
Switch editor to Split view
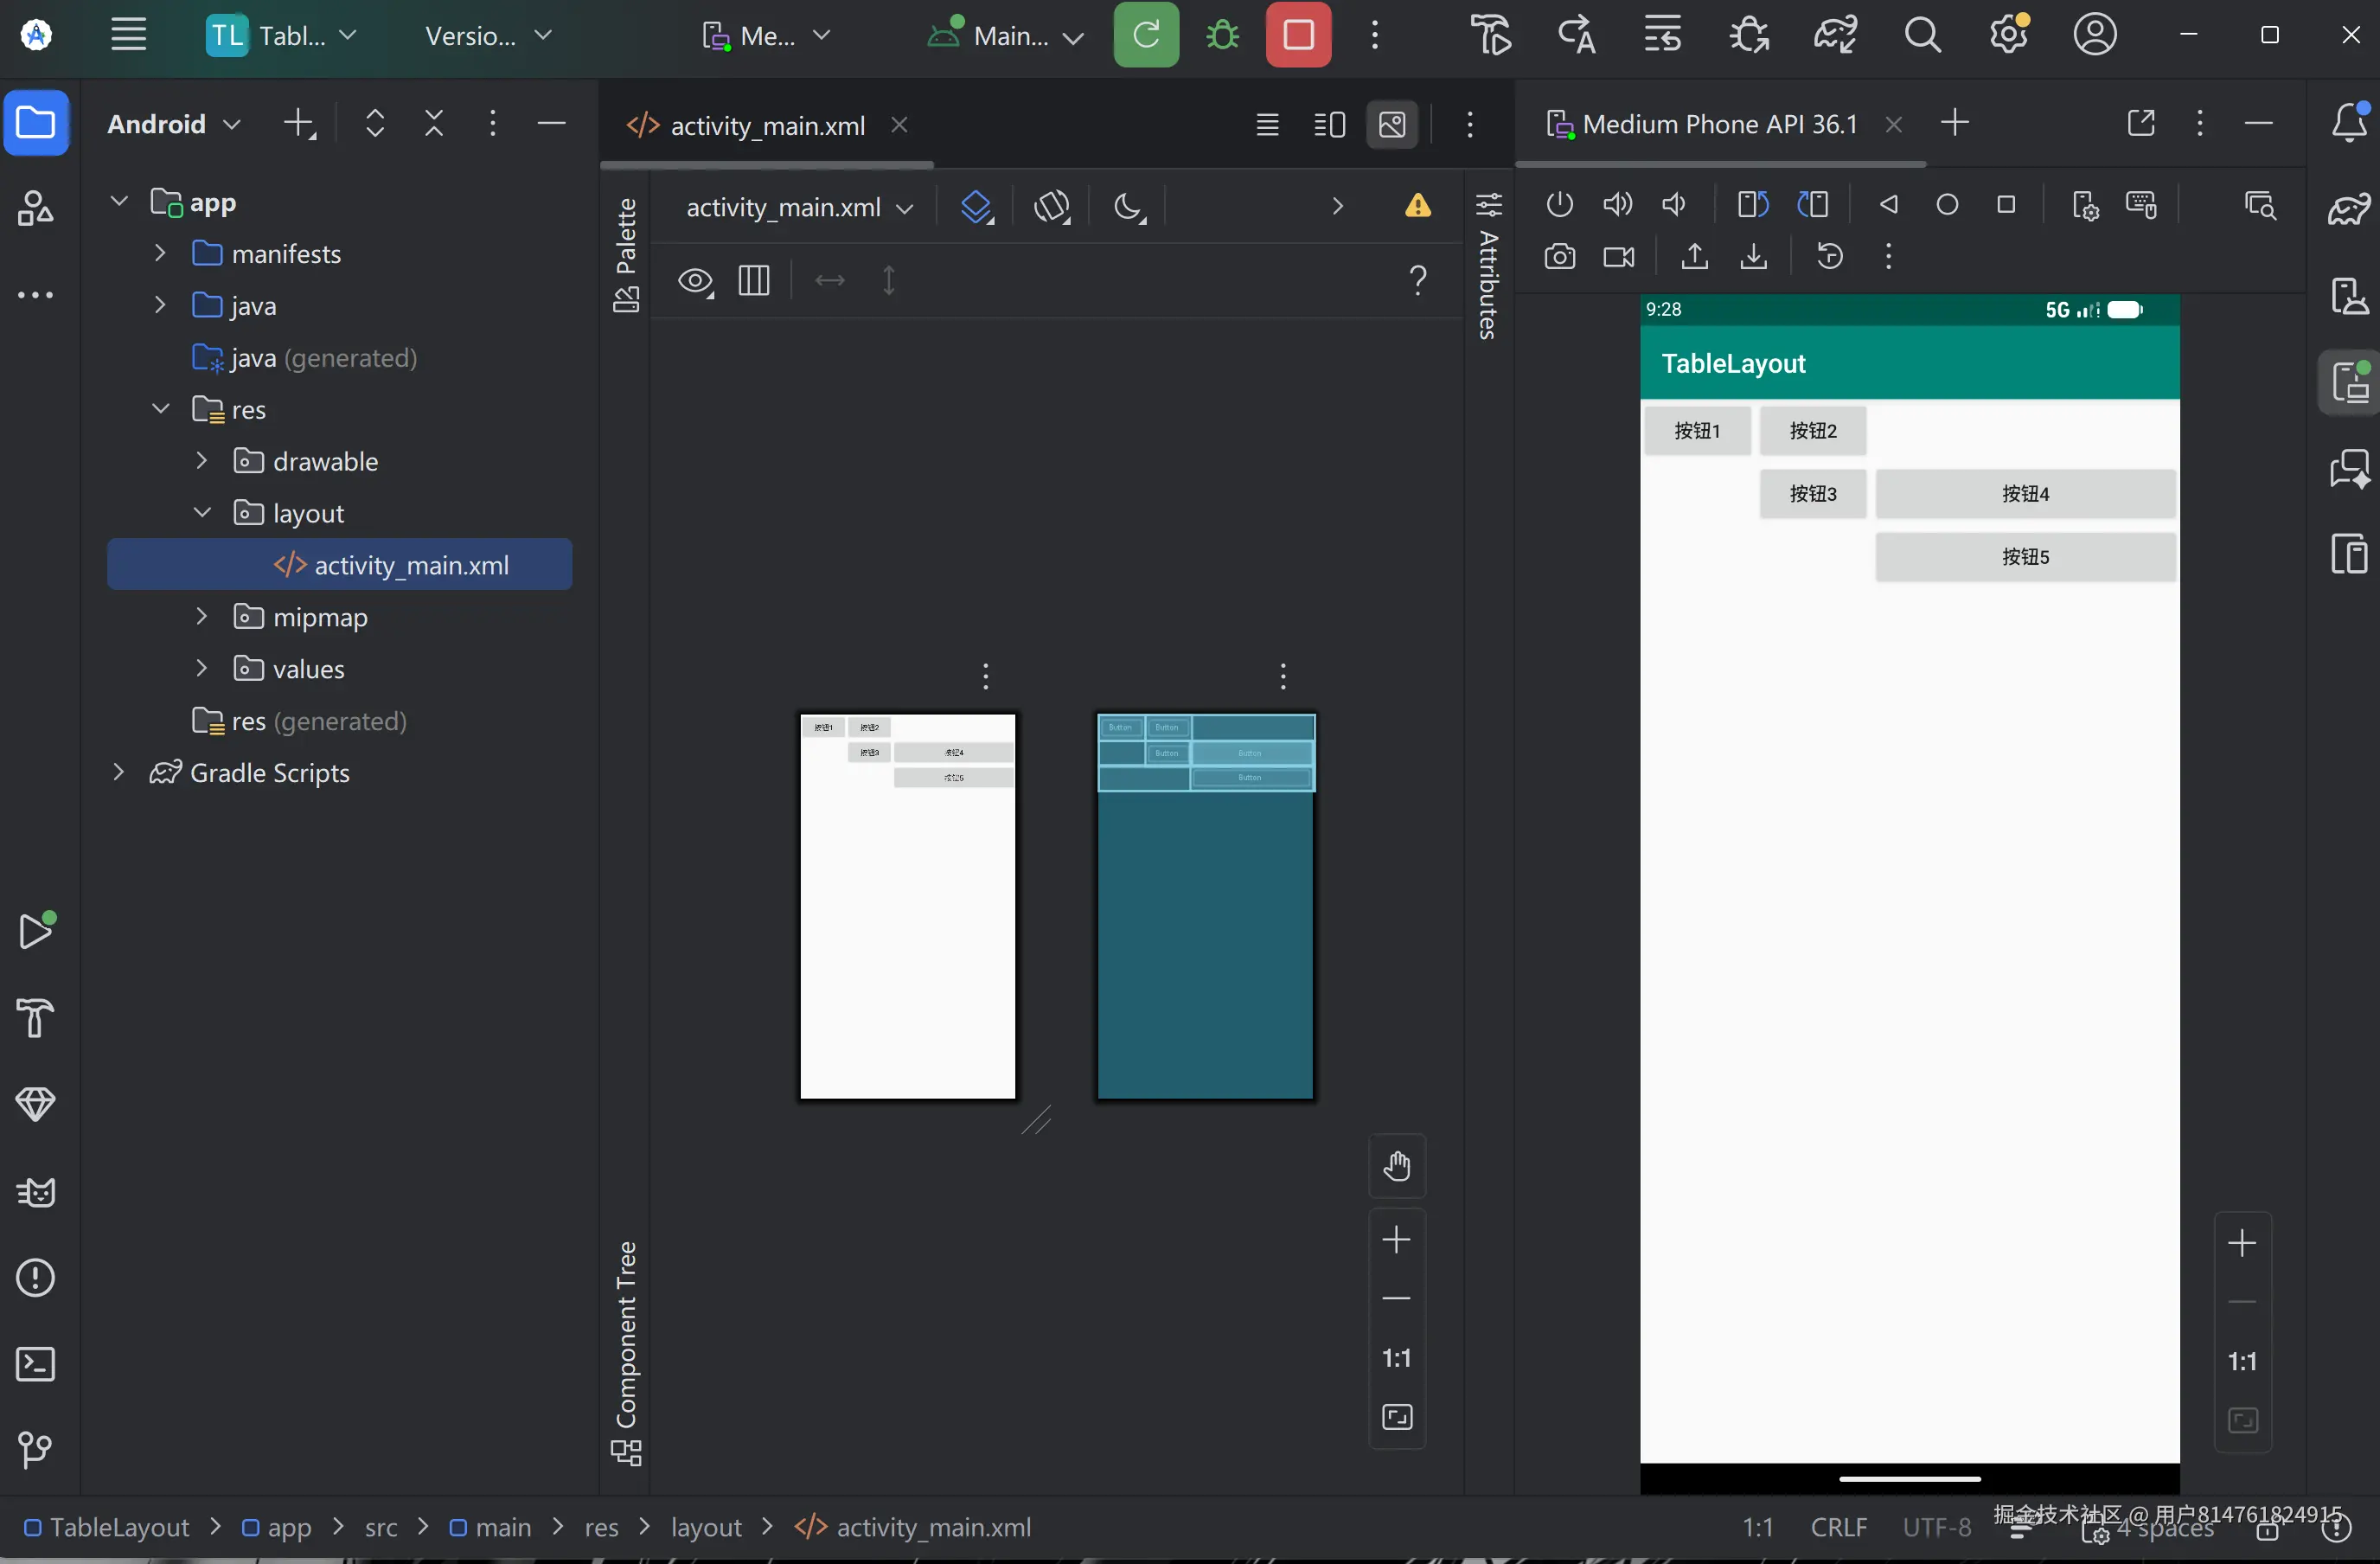pos(1329,125)
